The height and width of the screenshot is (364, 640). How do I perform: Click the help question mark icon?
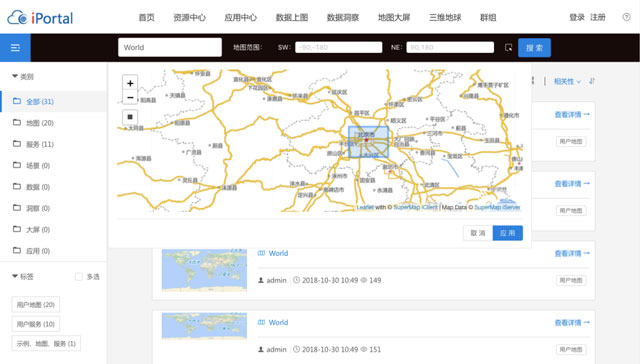626,17
